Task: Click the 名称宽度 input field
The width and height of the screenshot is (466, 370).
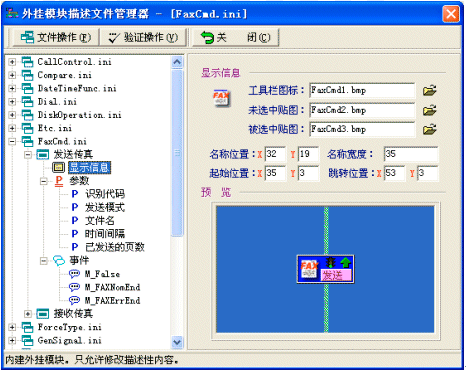Action: pos(411,154)
